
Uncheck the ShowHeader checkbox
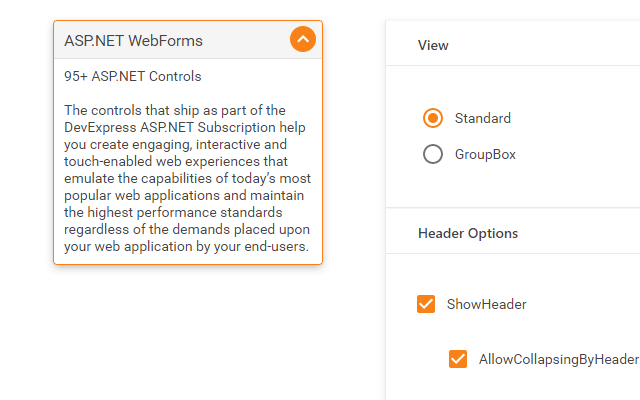click(426, 304)
